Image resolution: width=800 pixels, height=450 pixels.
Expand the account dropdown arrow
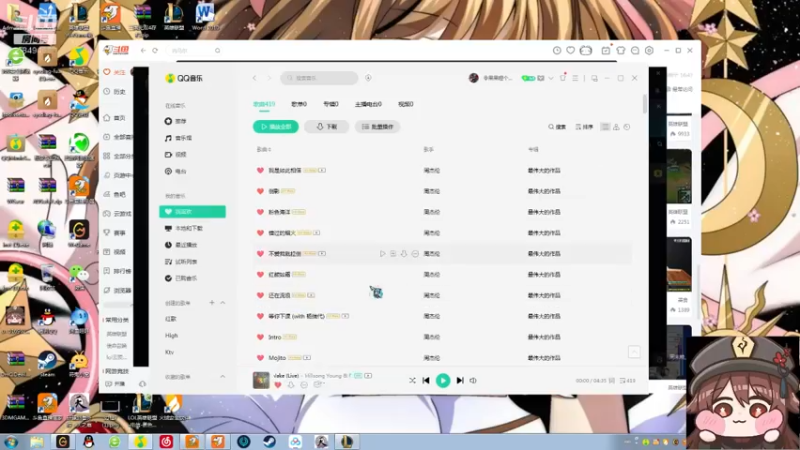point(551,79)
